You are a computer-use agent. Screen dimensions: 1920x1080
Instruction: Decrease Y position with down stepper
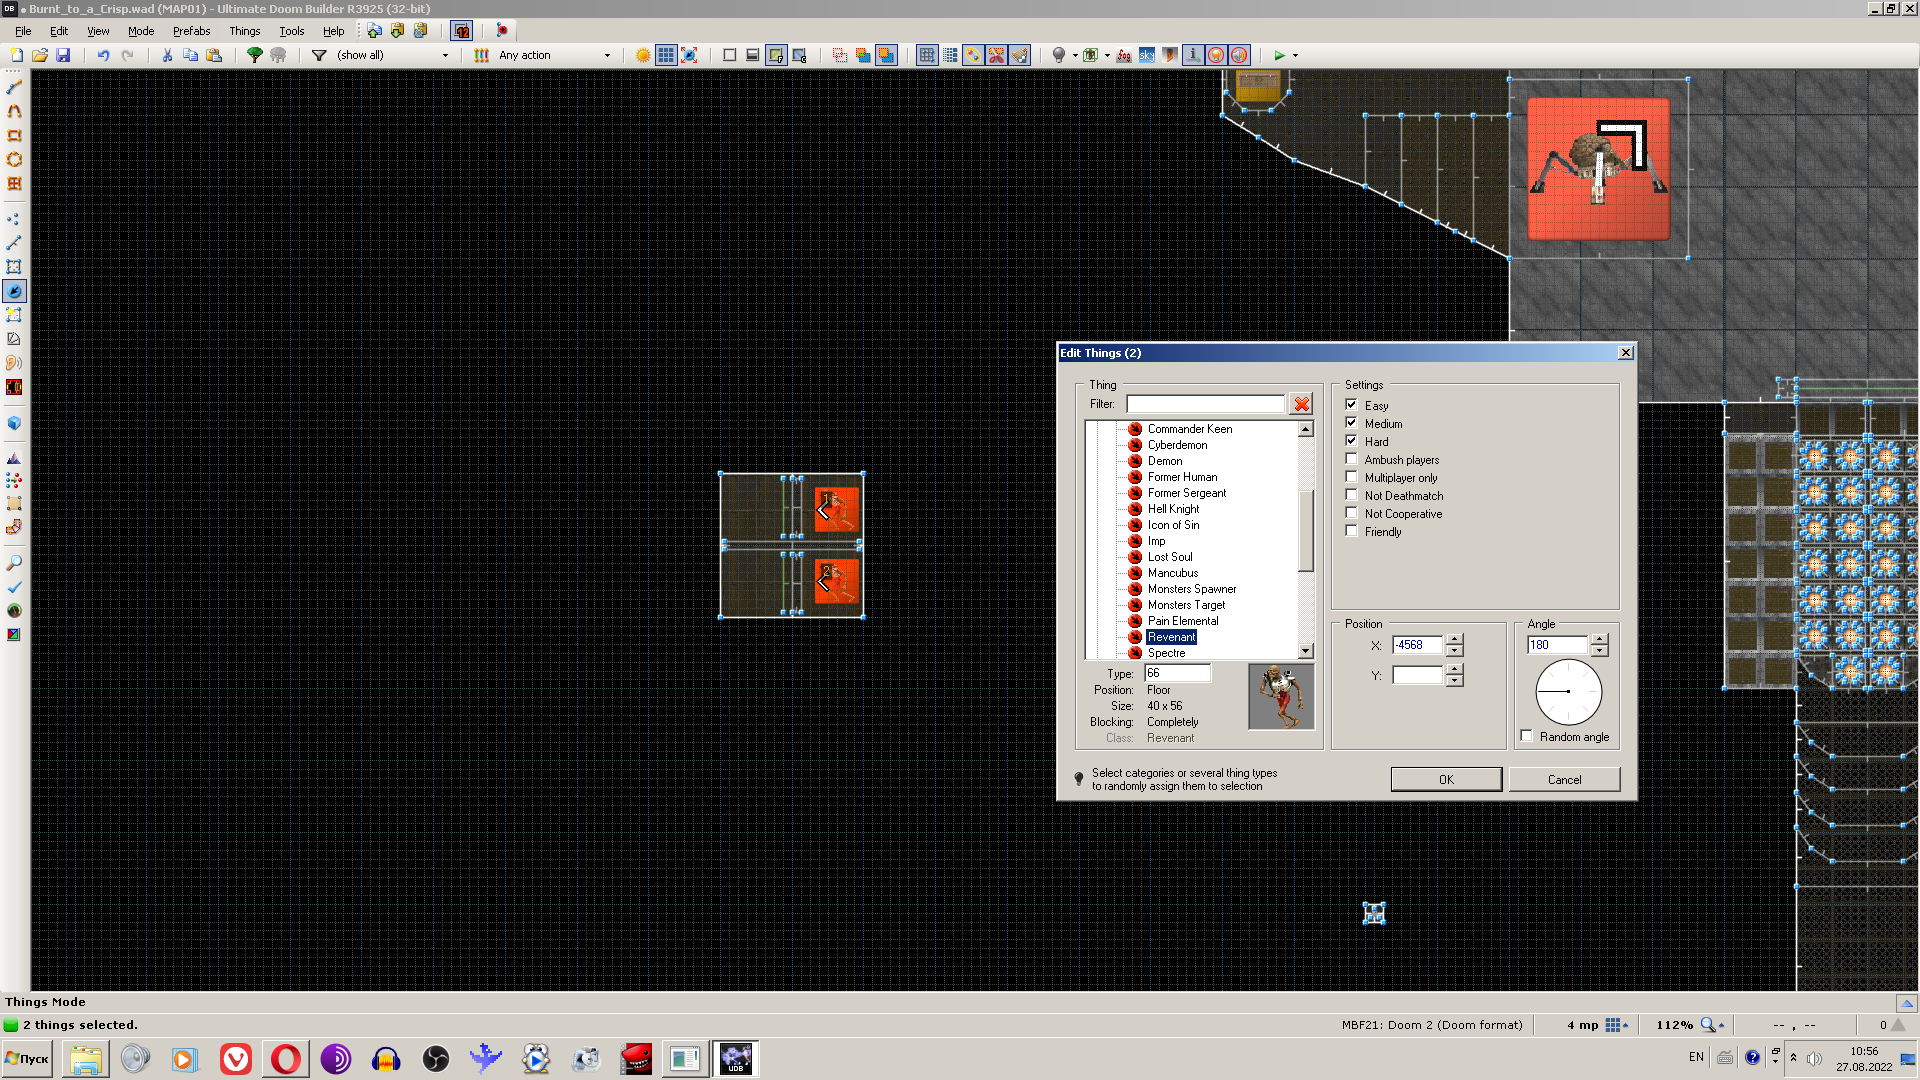[1454, 681]
